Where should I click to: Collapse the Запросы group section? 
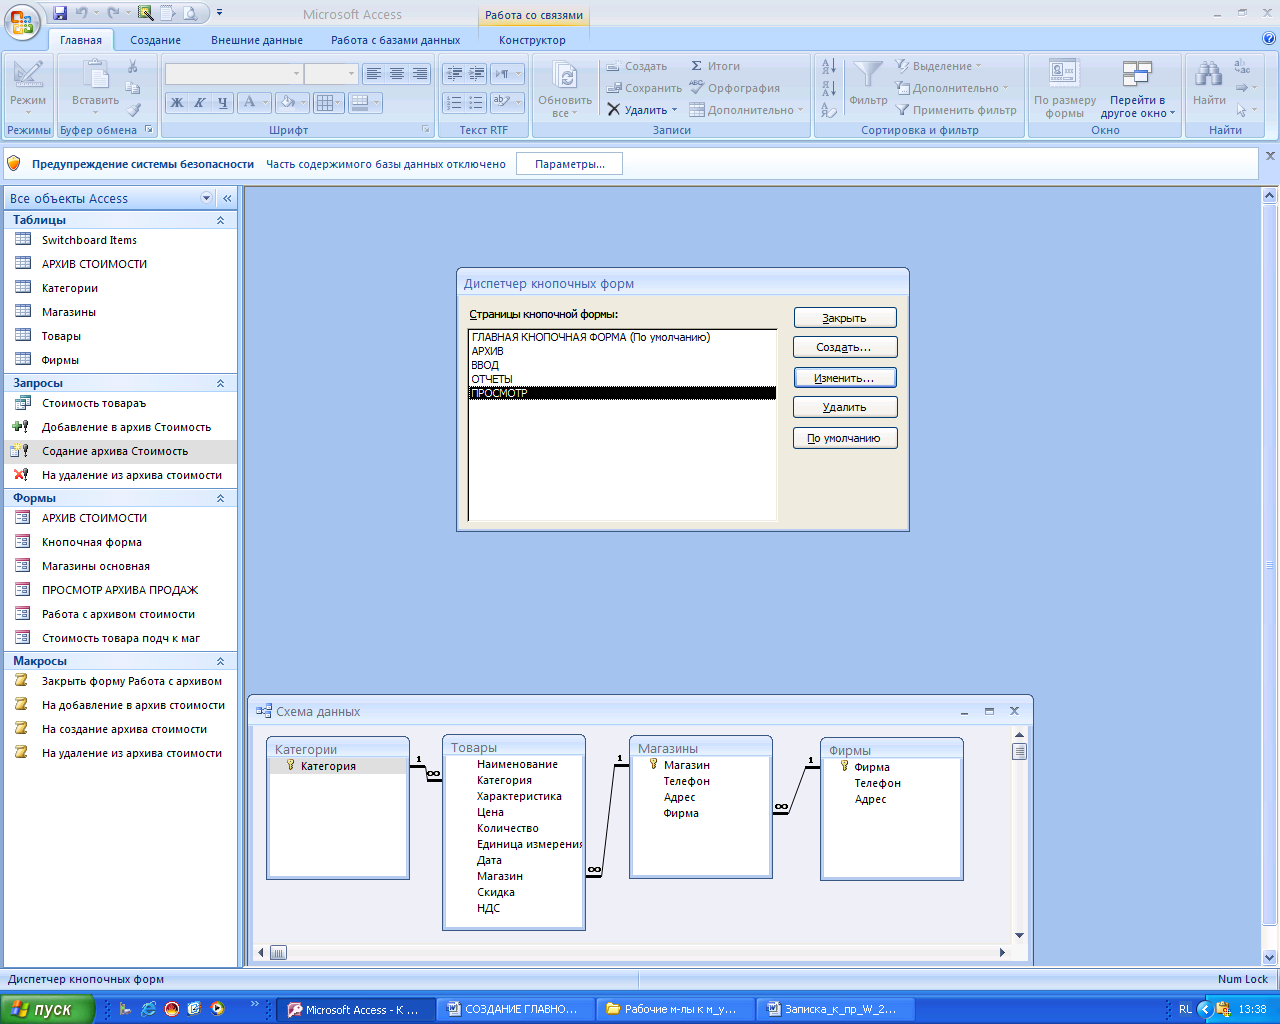tap(220, 383)
